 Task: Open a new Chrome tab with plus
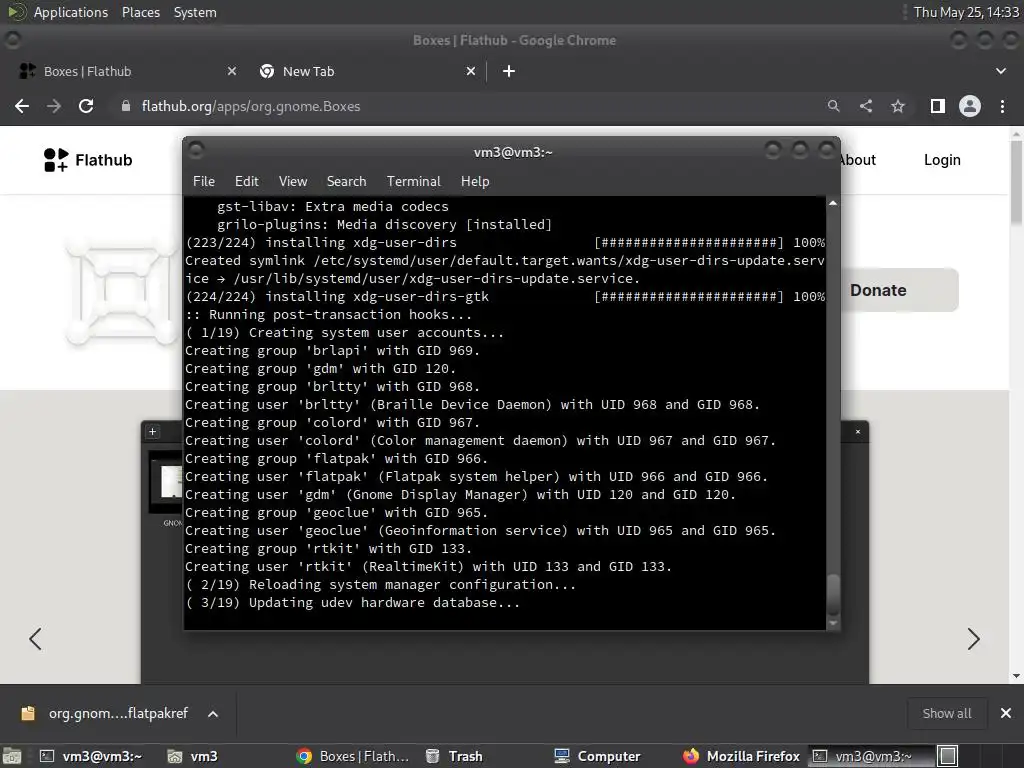[x=509, y=71]
